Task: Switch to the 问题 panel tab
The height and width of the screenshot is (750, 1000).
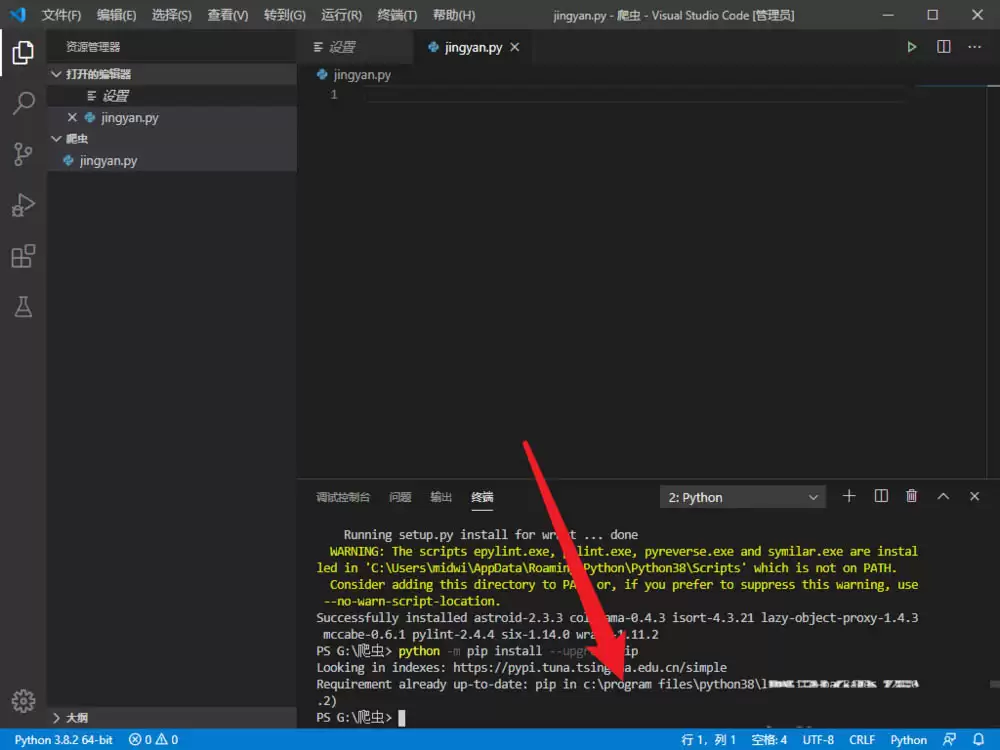Action: click(x=400, y=496)
